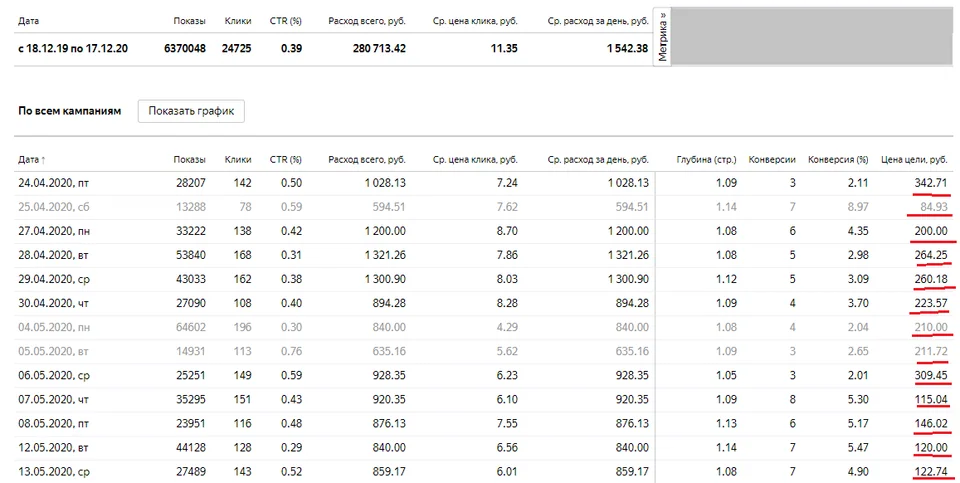
Task: Click average click price 11.35
Action: (504, 48)
